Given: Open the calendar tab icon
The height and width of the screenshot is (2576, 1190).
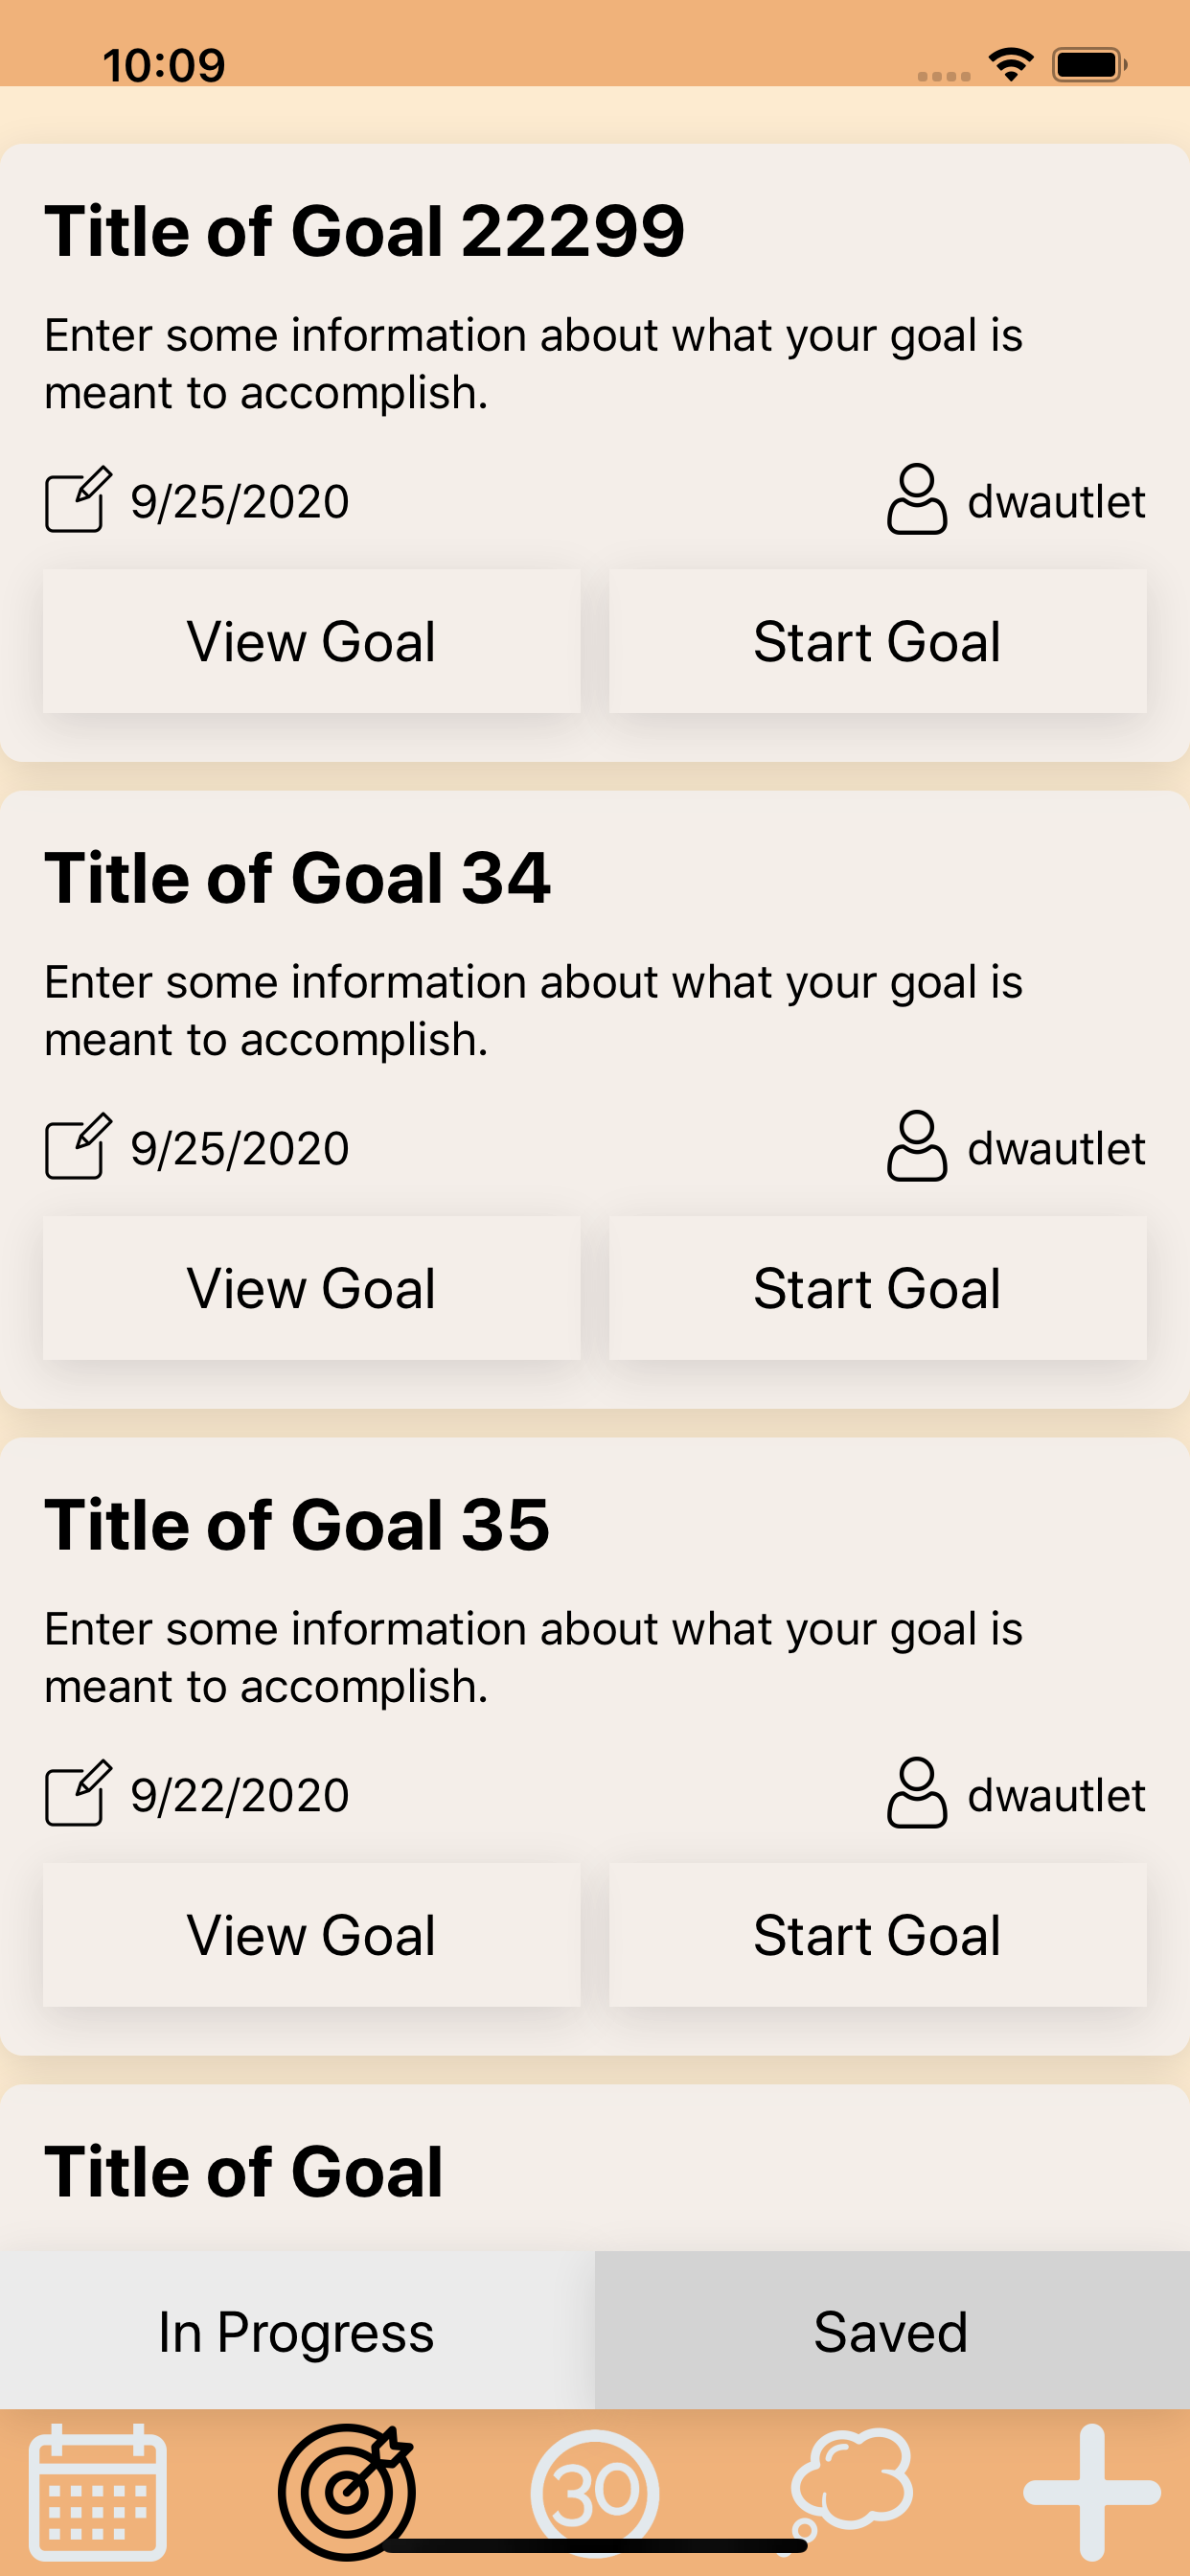Looking at the screenshot, I should 97,2490.
